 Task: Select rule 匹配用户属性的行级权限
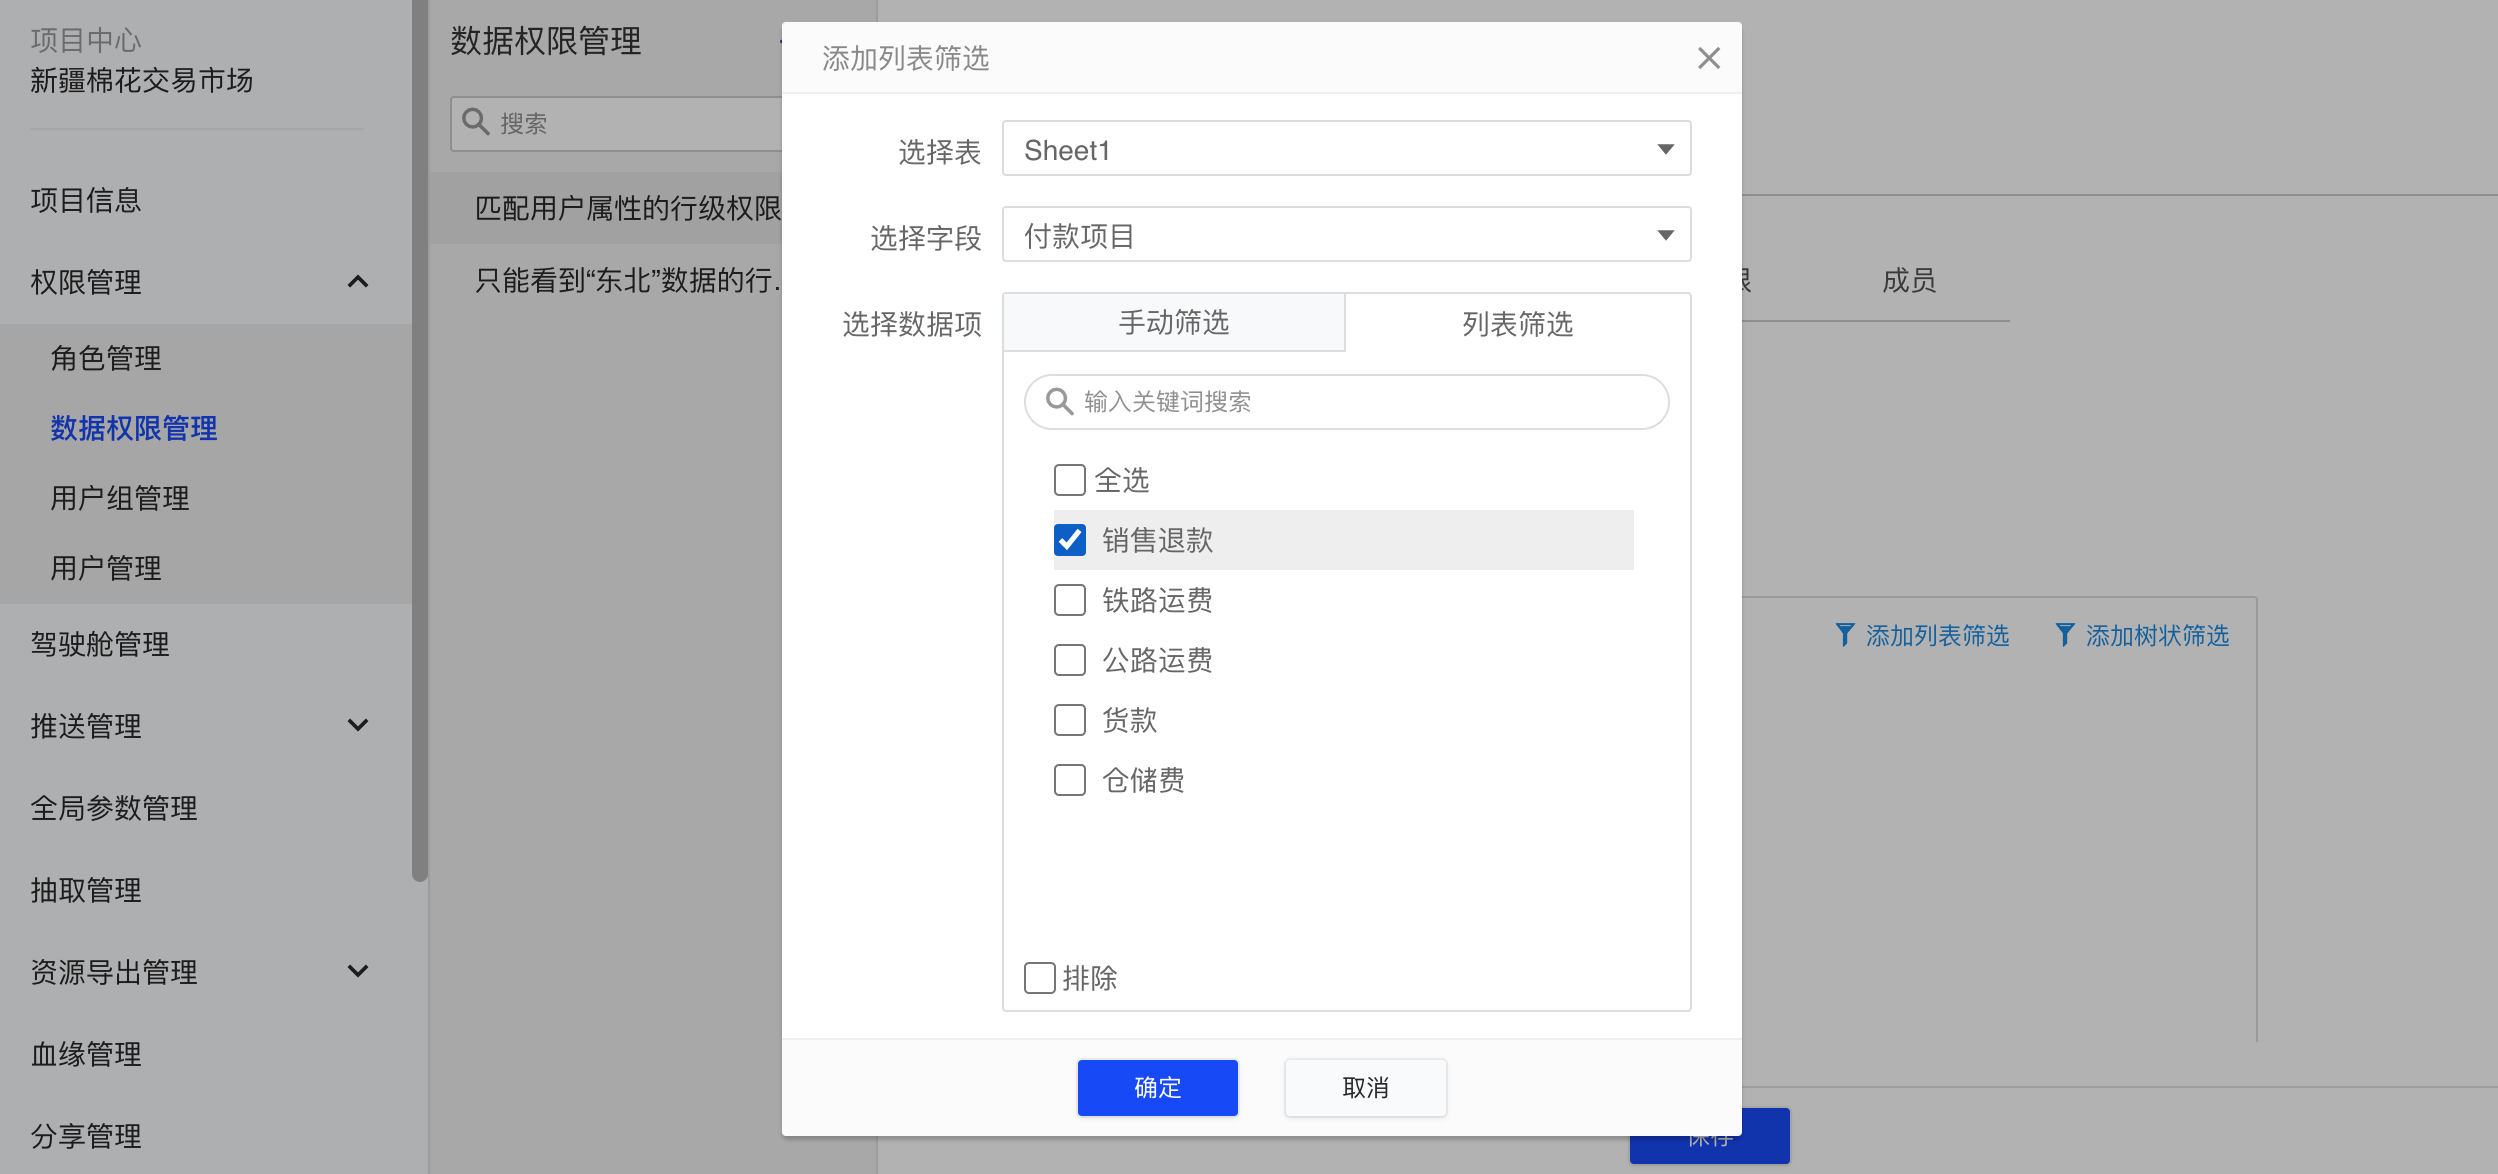(x=606, y=208)
